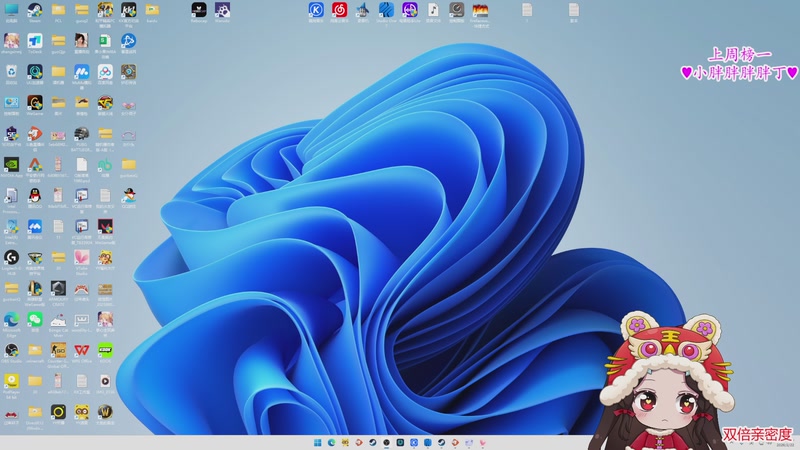The image size is (800, 450).
Task: Open the Kugou Music blue K icon
Action: 316,10
